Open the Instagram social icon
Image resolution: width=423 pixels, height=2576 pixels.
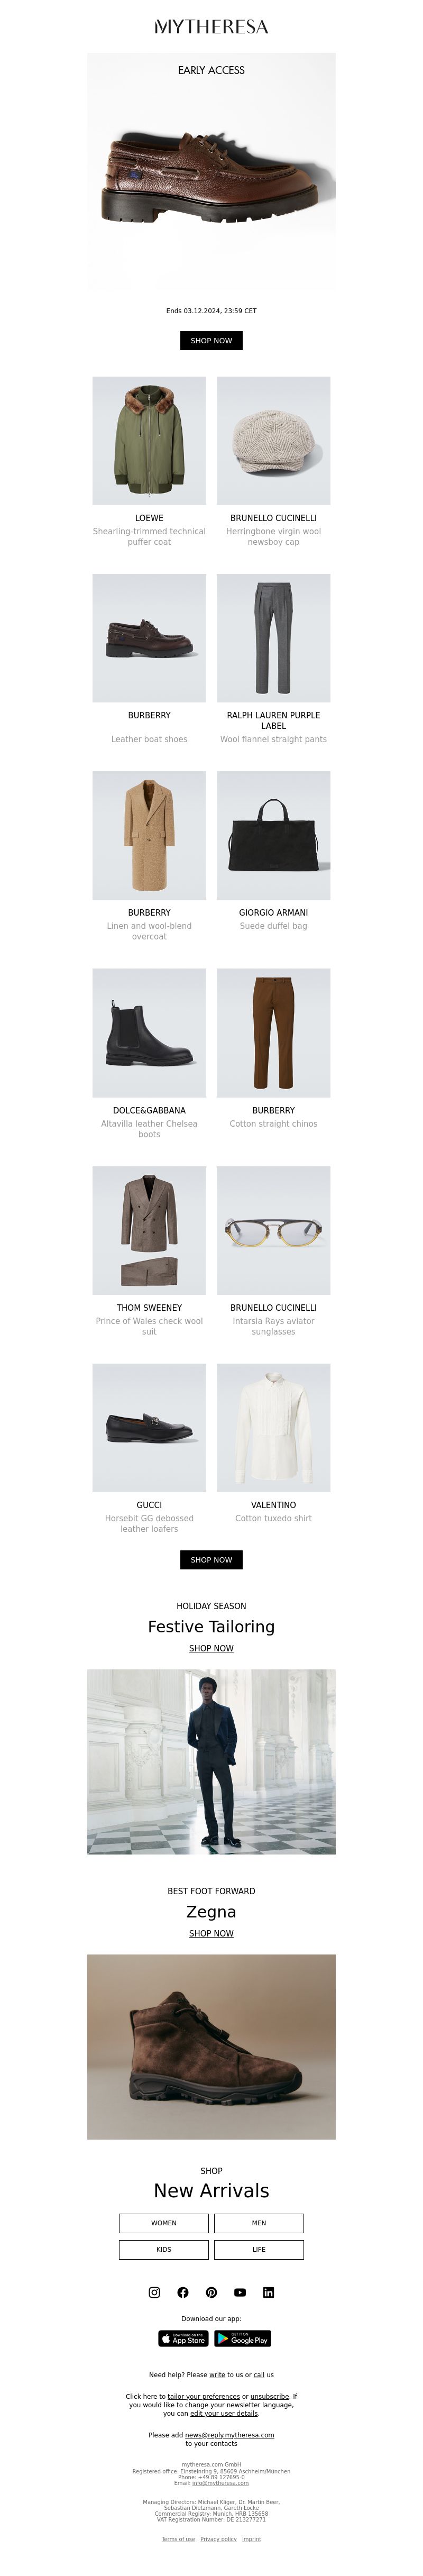click(x=154, y=2291)
